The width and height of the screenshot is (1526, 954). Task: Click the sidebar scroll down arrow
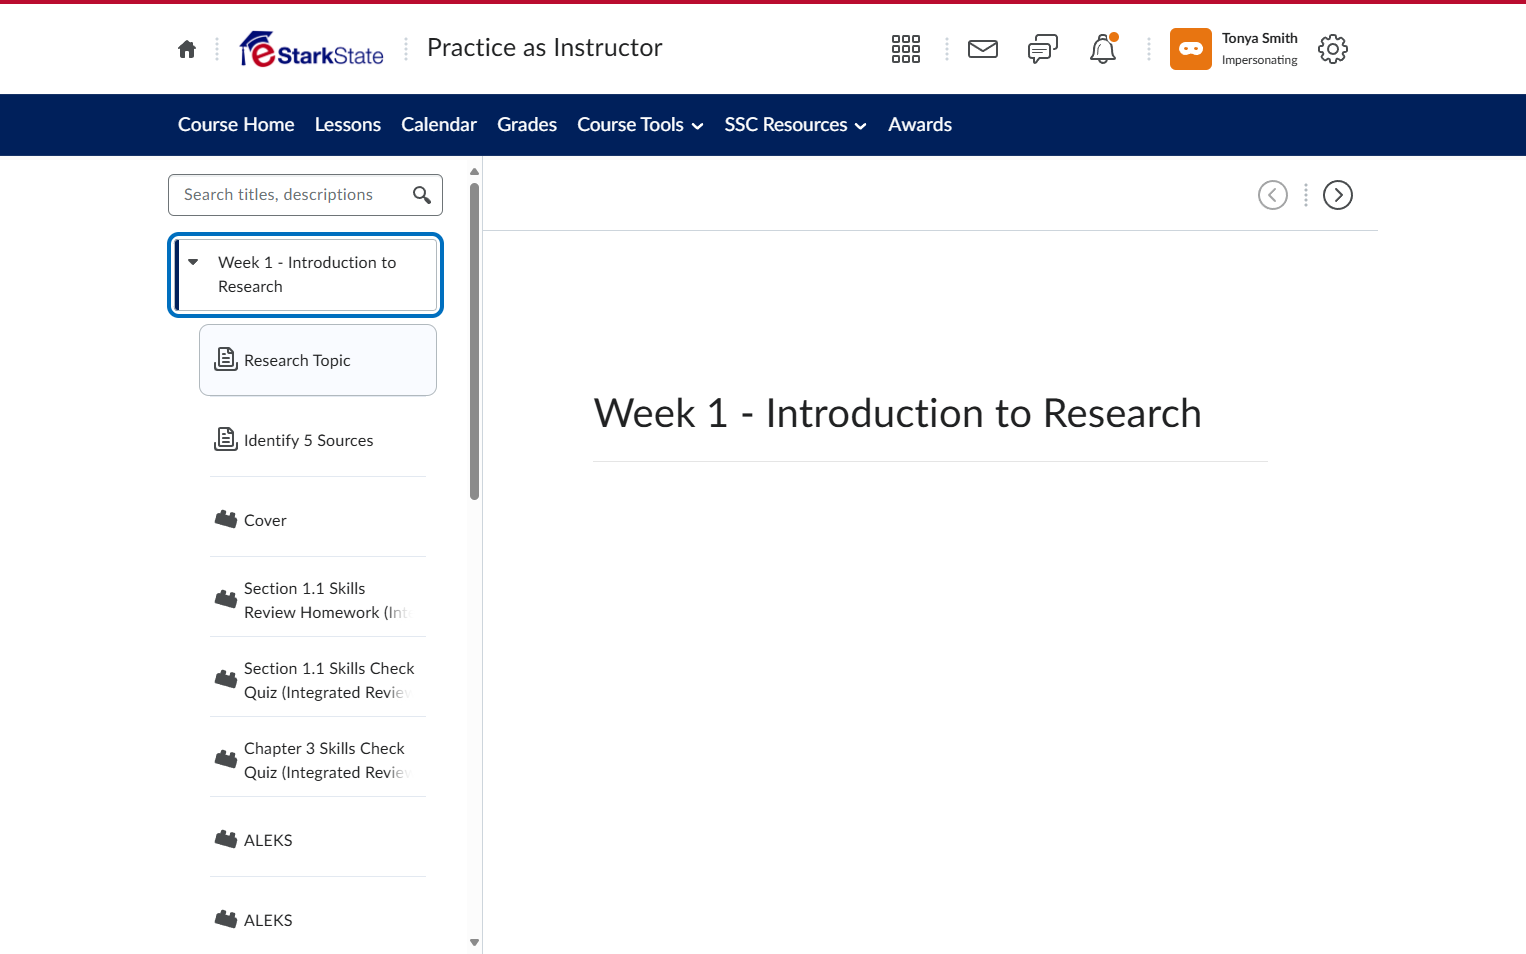coord(474,942)
